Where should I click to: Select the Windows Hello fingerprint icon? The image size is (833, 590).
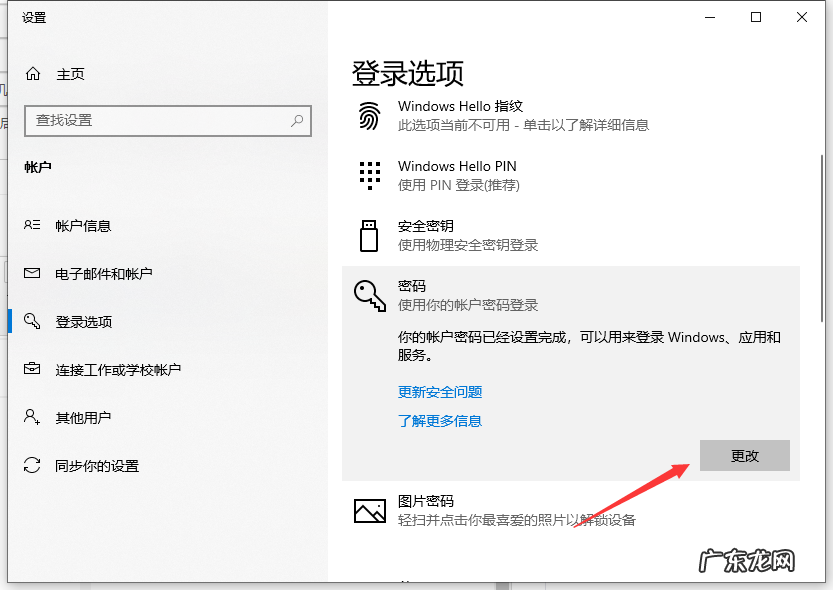(x=370, y=115)
